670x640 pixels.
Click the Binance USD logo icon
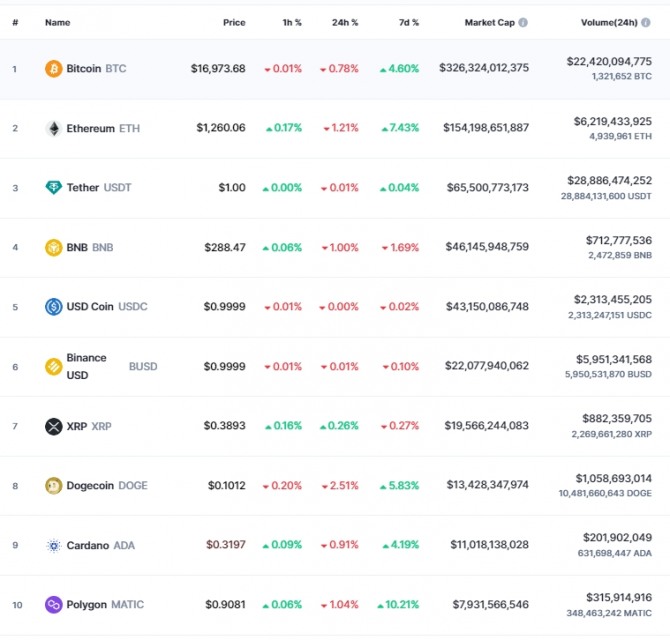pos(53,366)
